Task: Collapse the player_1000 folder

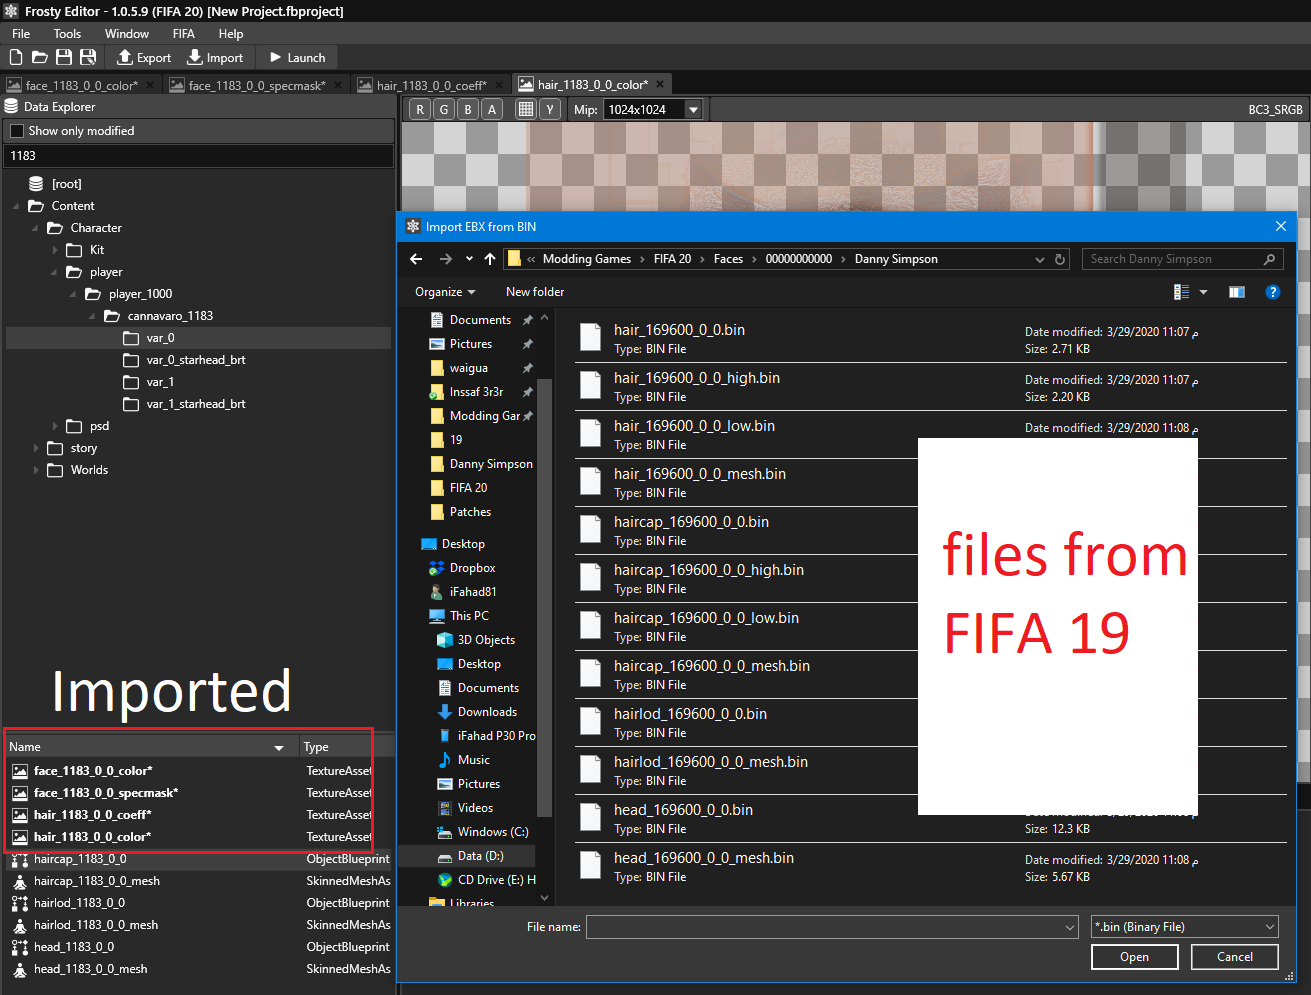Action: pos(73,294)
